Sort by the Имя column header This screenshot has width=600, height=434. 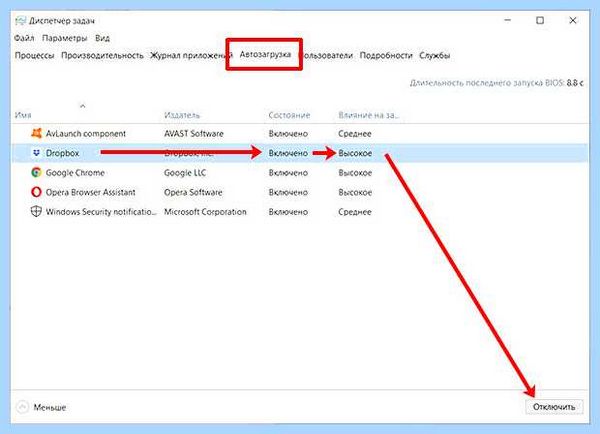pyautogui.click(x=23, y=115)
